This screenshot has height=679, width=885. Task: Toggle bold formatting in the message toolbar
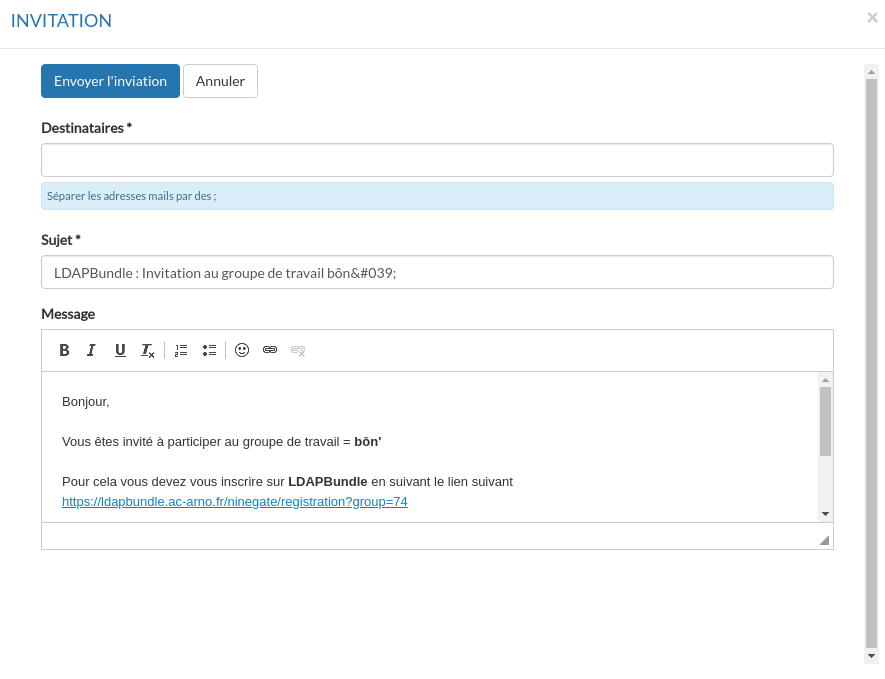64,350
